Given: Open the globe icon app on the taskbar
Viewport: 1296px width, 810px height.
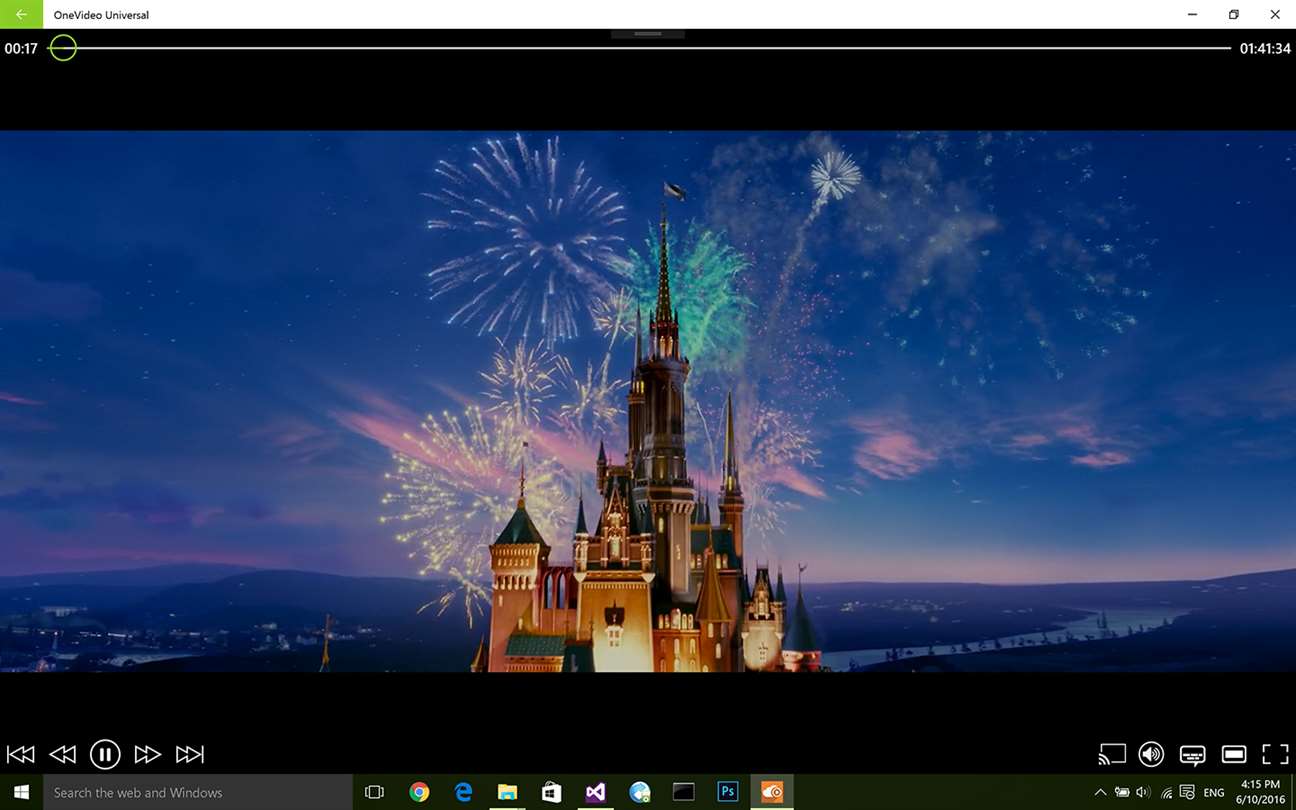Looking at the screenshot, I should coord(640,792).
